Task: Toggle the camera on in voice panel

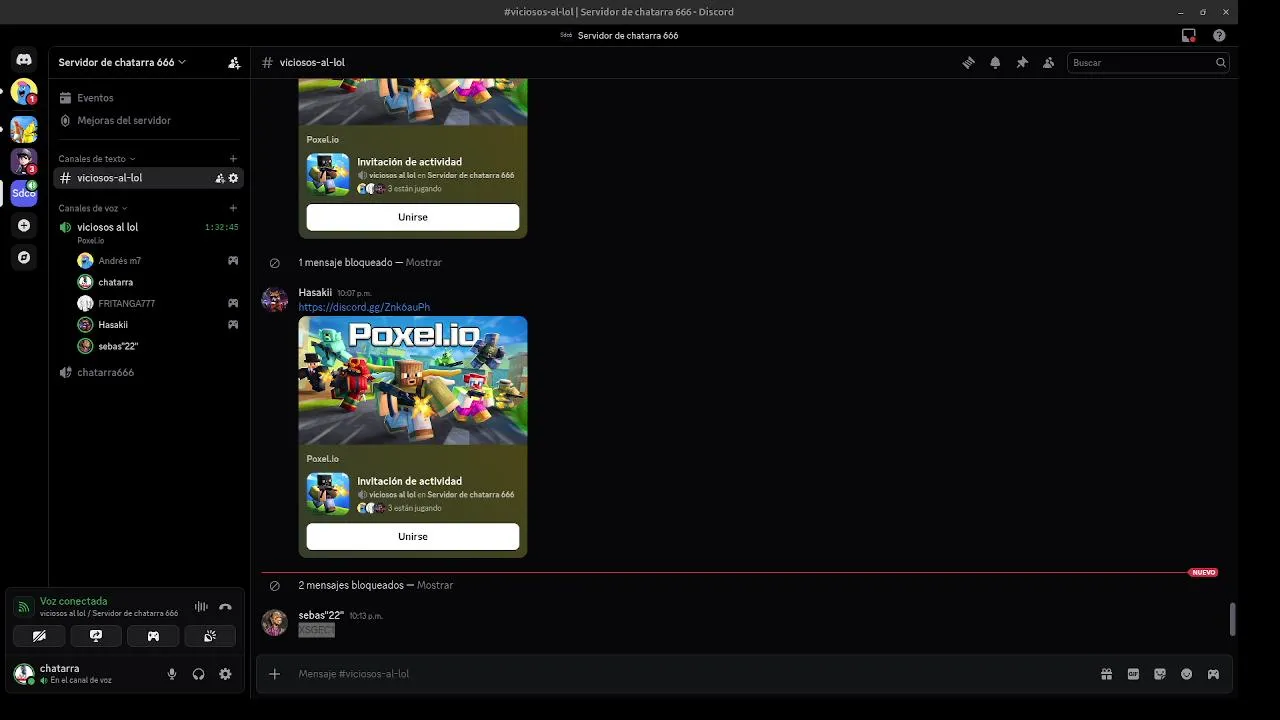Action: [x=39, y=636]
